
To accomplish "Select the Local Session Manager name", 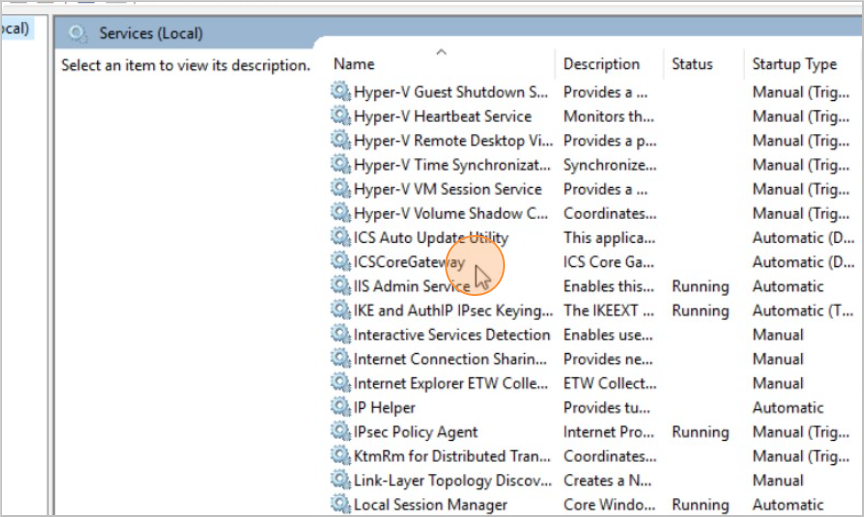I will pyautogui.click(x=430, y=504).
